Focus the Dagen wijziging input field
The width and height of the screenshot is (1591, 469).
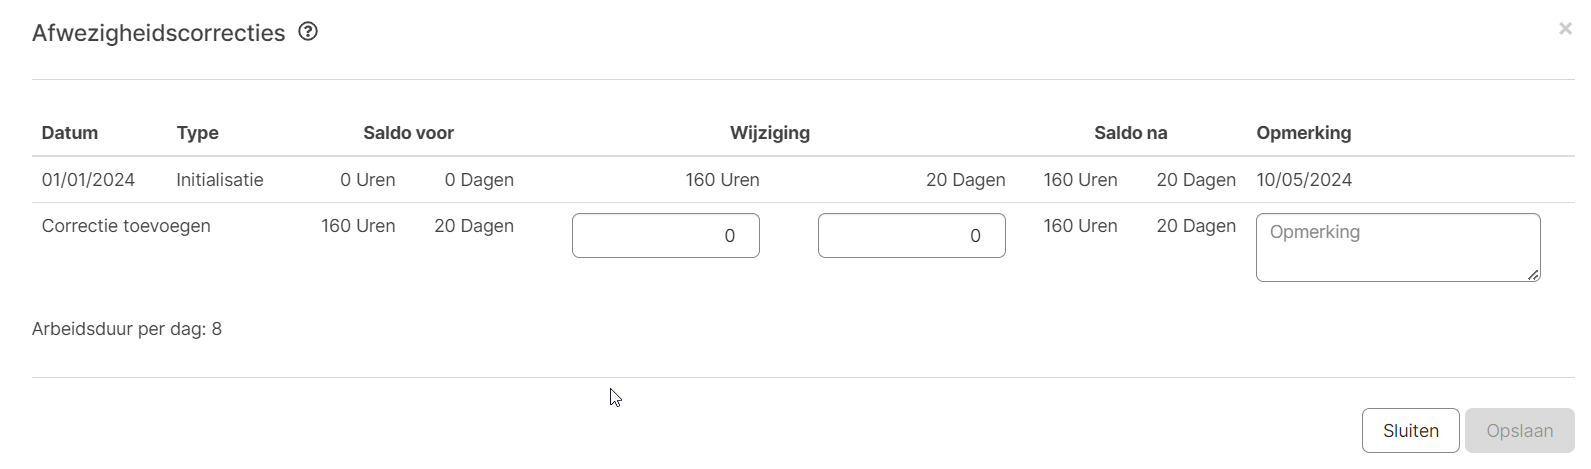point(911,236)
